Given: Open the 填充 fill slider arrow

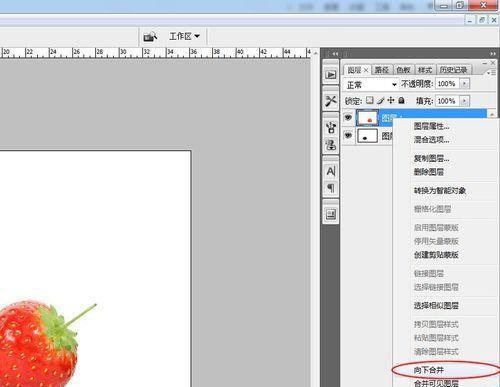Looking at the screenshot, I should point(465,101).
